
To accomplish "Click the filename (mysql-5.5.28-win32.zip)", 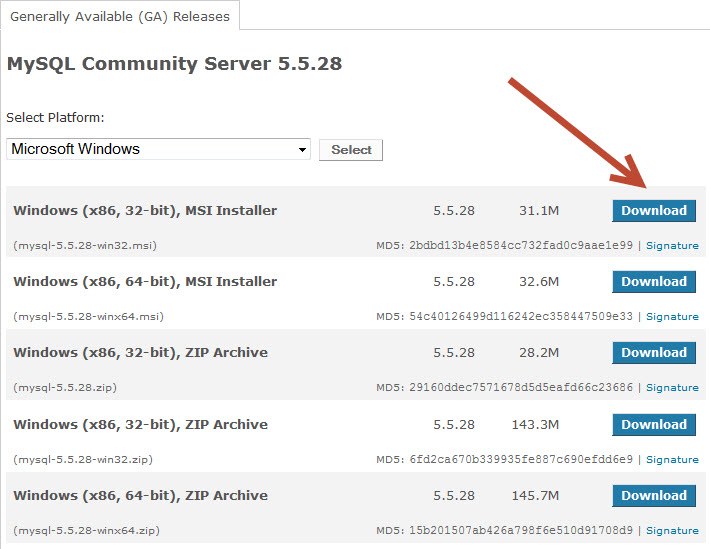I will coord(83,459).
